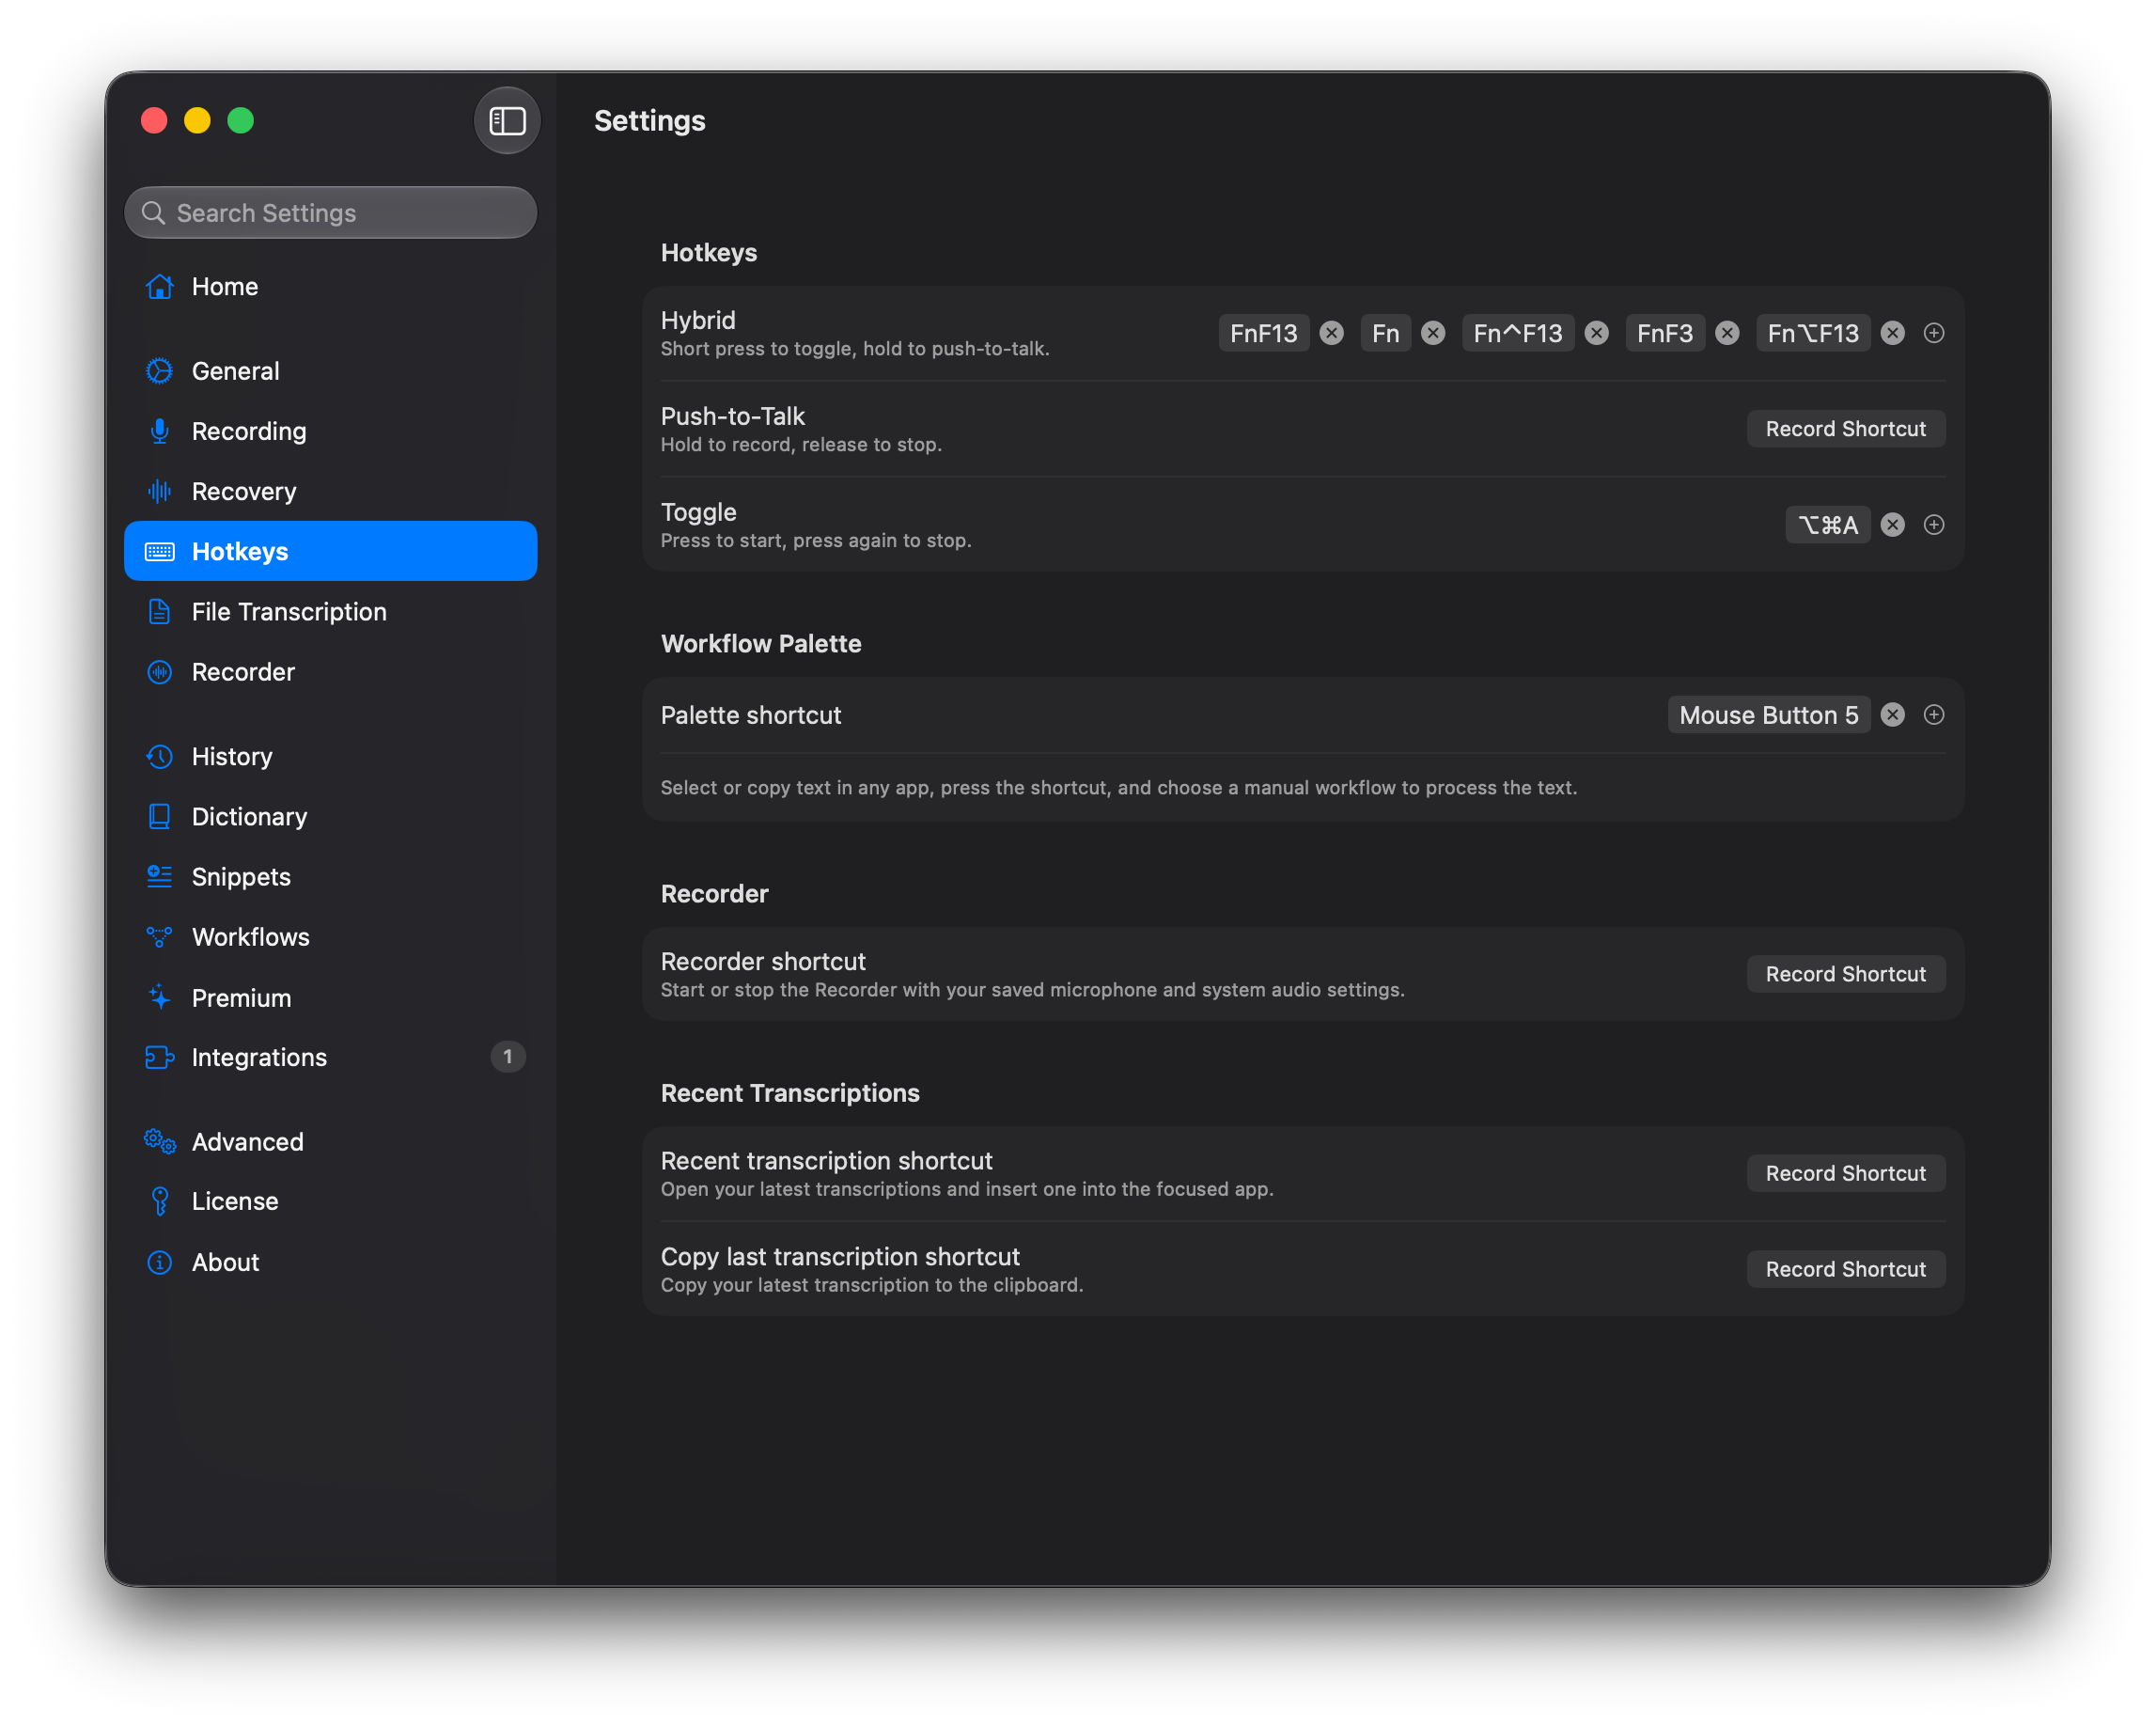This screenshot has width=2156, height=1726.
Task: Open General settings via gear icon
Action: [x=159, y=371]
